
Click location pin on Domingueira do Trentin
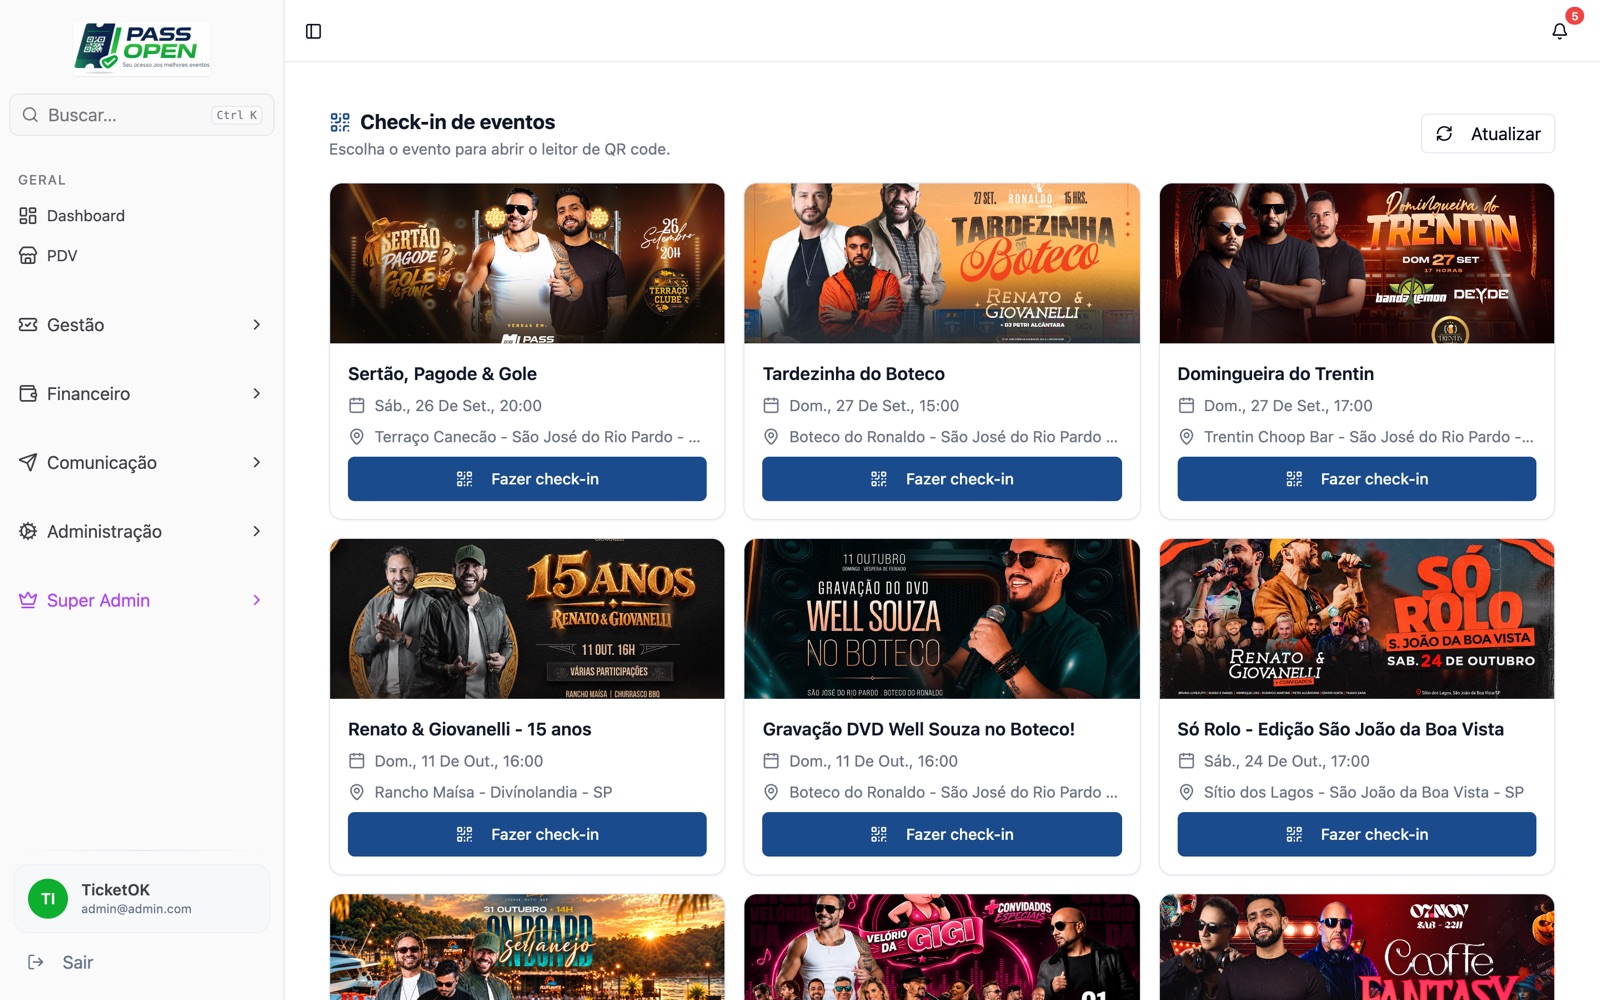click(1186, 436)
